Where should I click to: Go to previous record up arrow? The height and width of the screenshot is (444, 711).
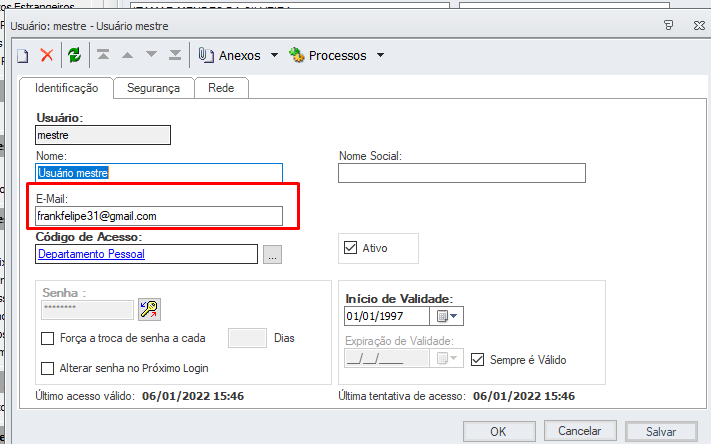pyautogui.click(x=128, y=55)
